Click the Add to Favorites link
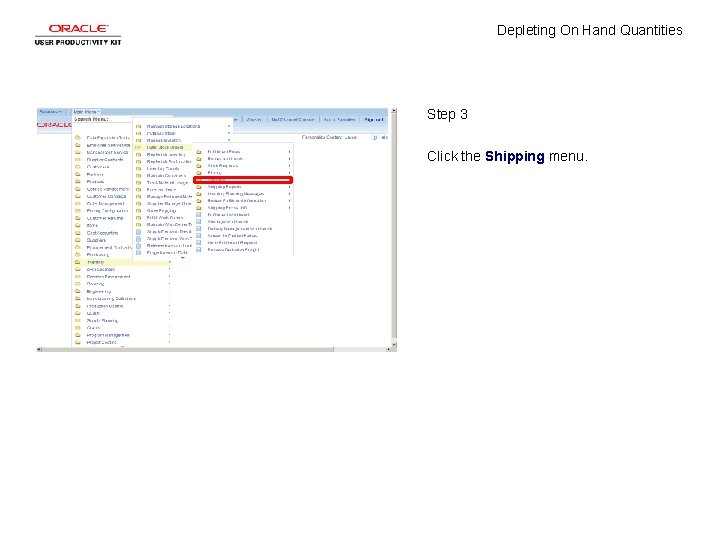720x540 pixels. [339, 119]
